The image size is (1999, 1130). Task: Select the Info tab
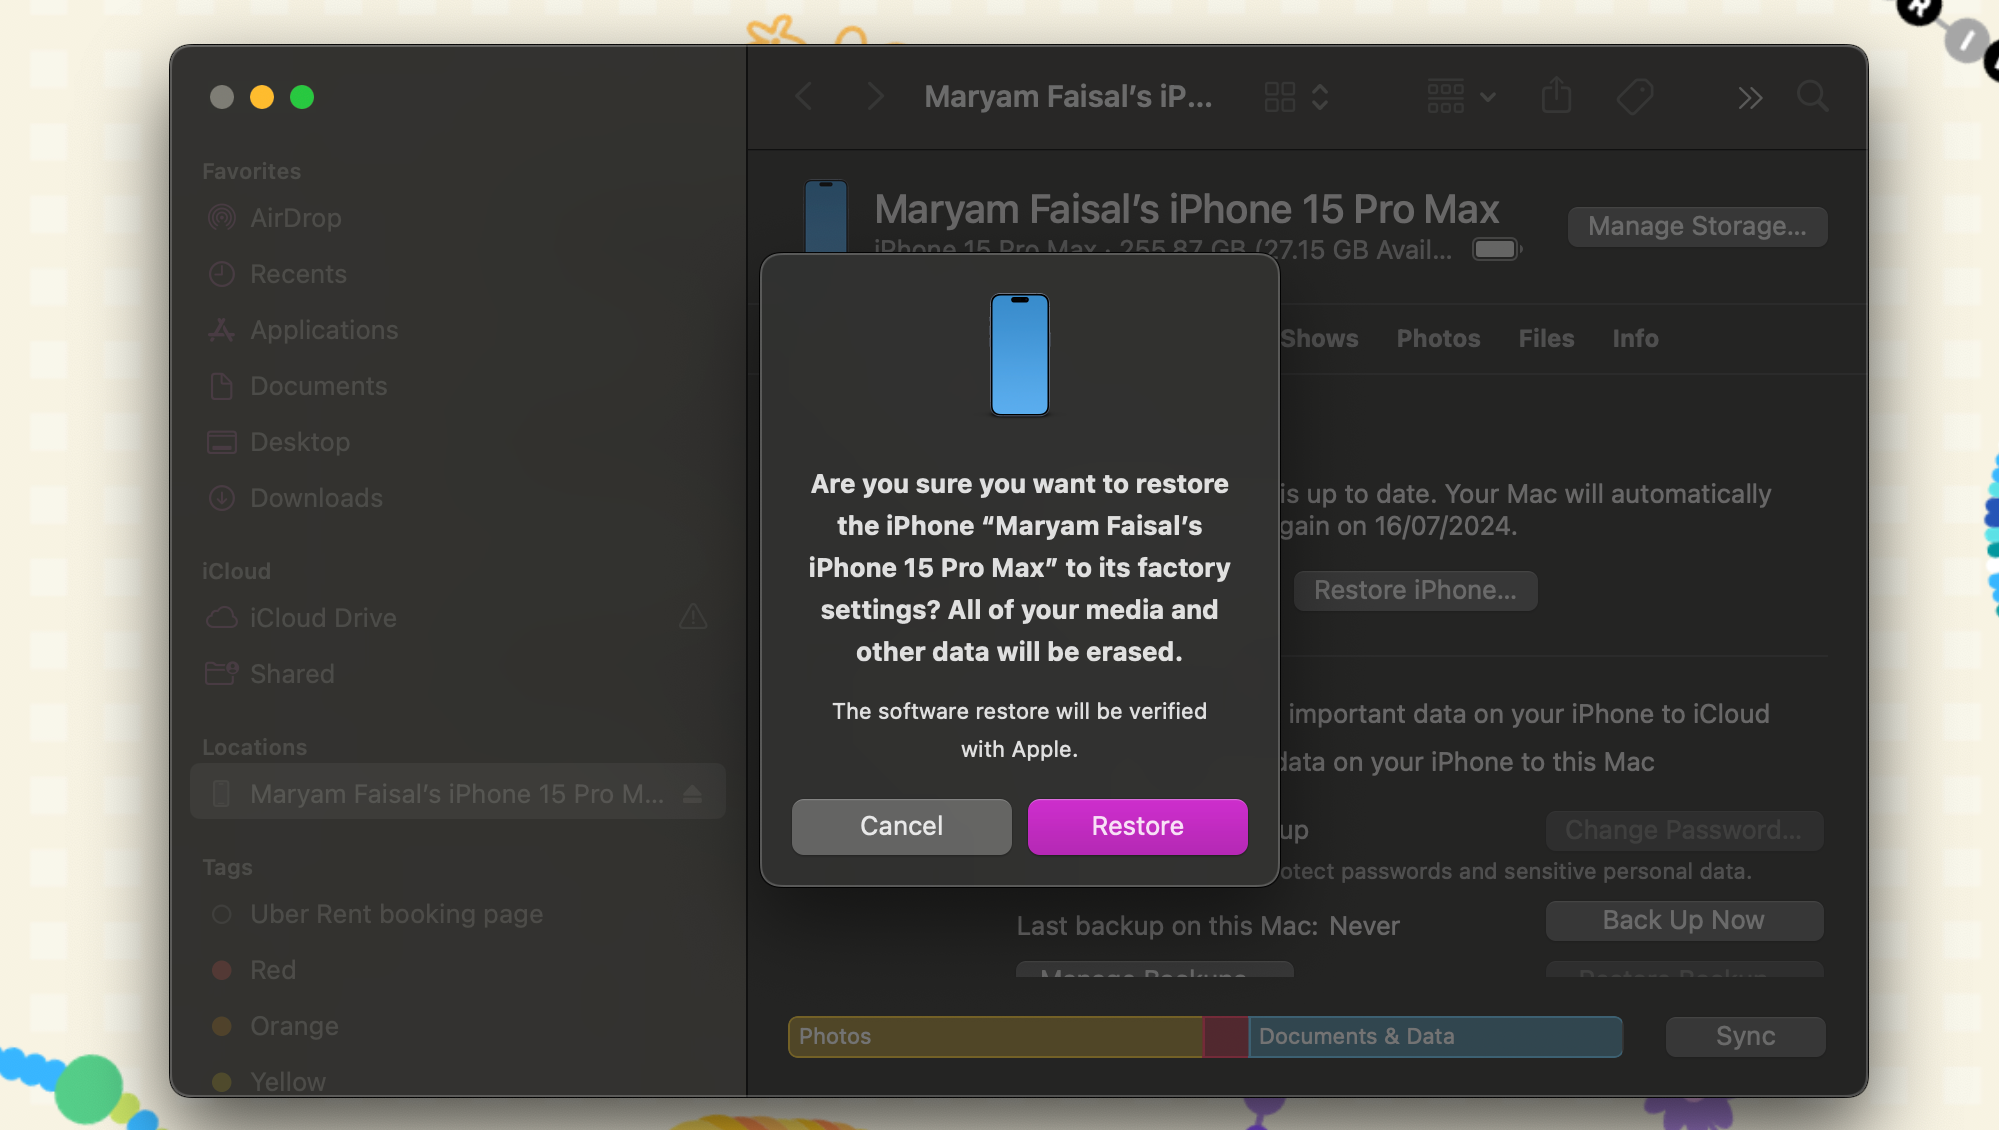tap(1635, 339)
